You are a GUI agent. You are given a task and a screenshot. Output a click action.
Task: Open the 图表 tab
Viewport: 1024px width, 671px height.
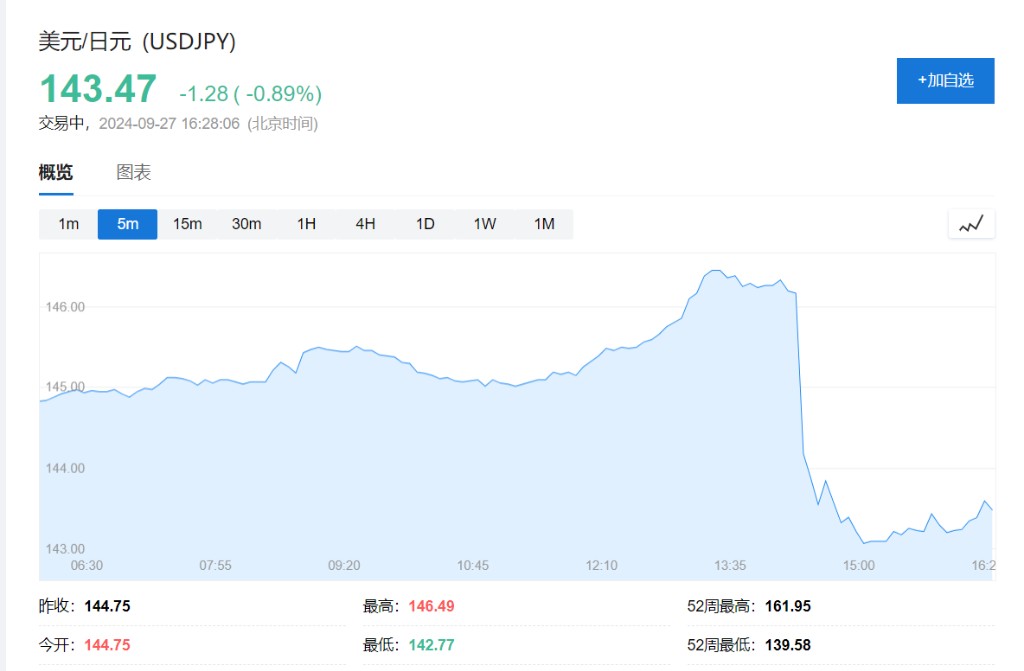pos(134,172)
